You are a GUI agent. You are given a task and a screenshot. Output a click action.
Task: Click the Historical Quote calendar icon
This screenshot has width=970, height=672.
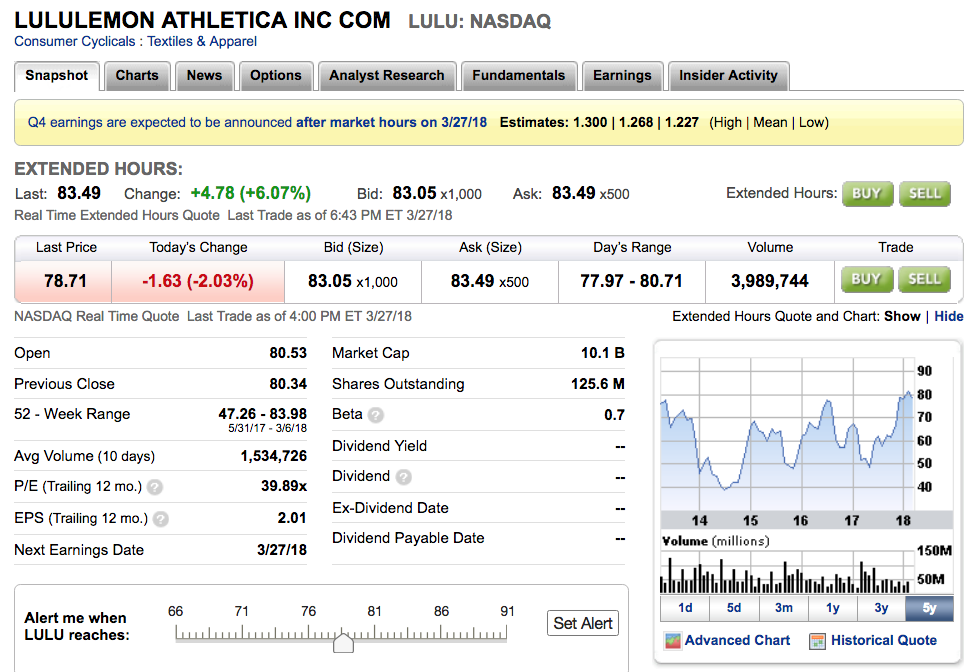[817, 641]
